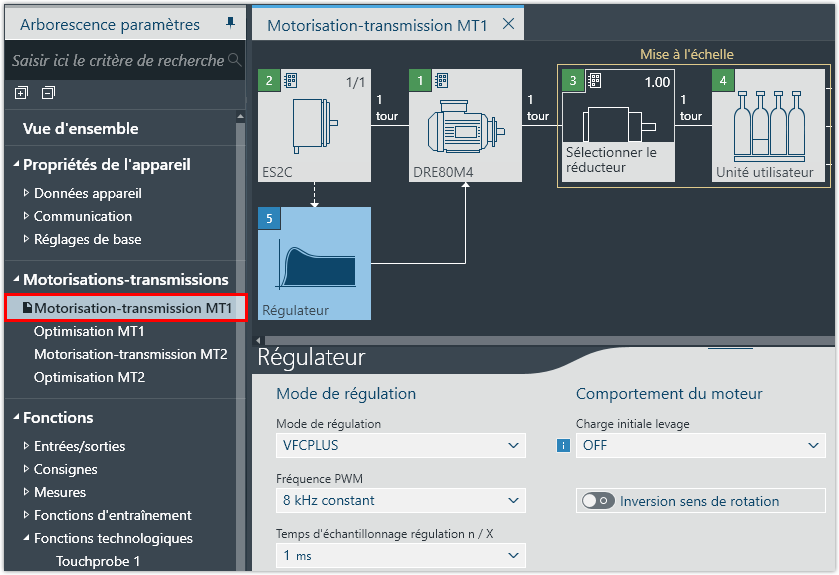Open the Fréquence PWM dropdown
The image size is (839, 575).
tap(400, 500)
